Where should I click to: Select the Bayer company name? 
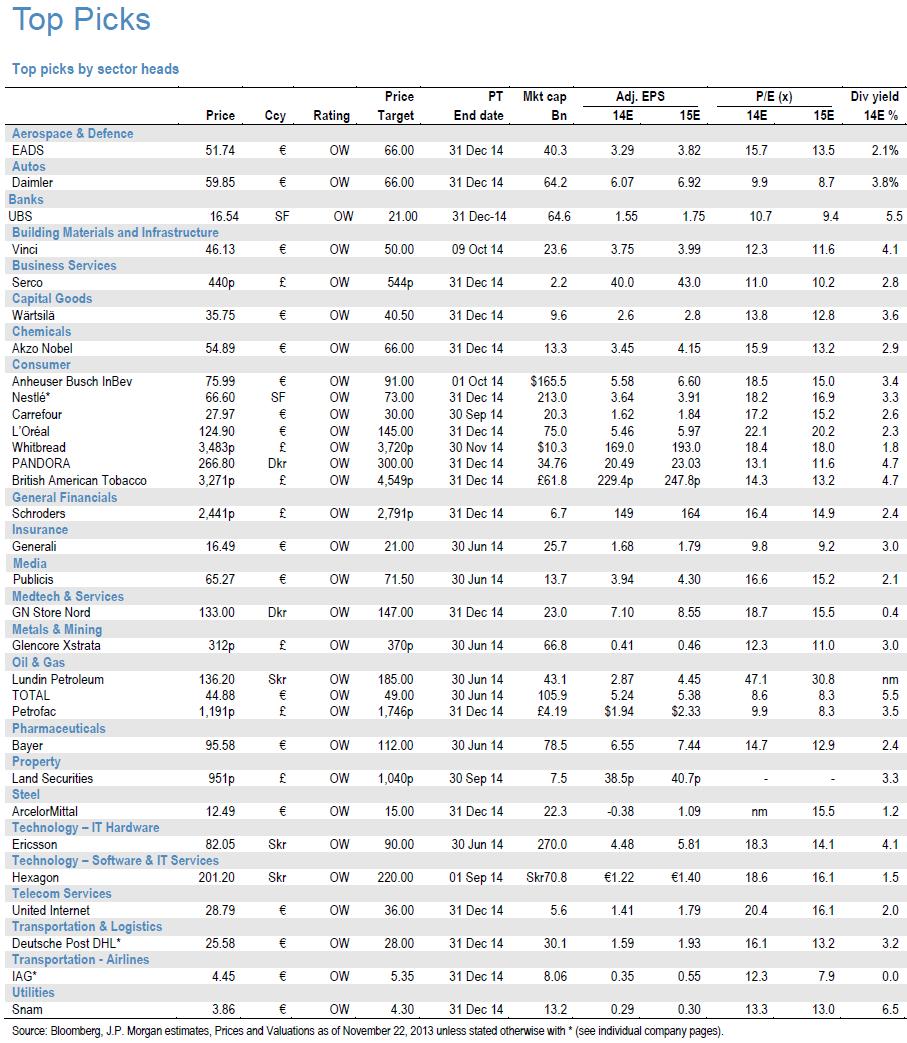pos(27,746)
